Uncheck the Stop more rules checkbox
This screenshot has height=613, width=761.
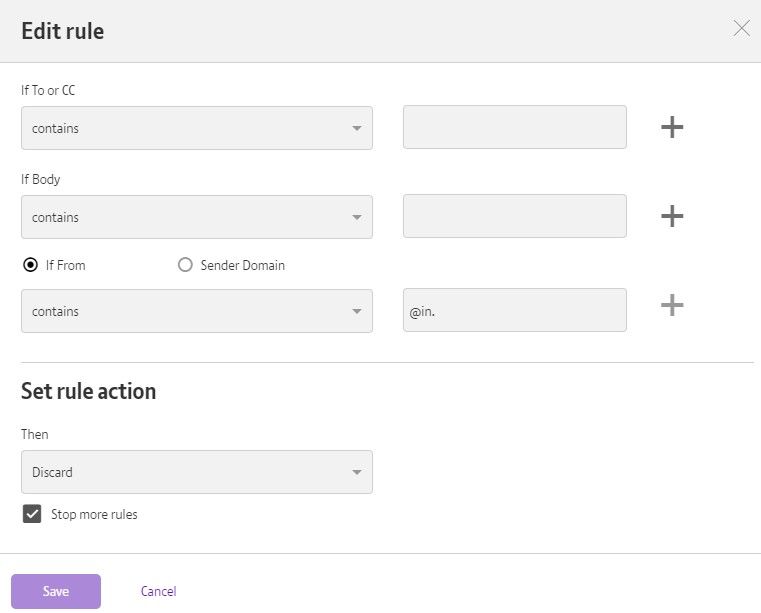pos(31,514)
